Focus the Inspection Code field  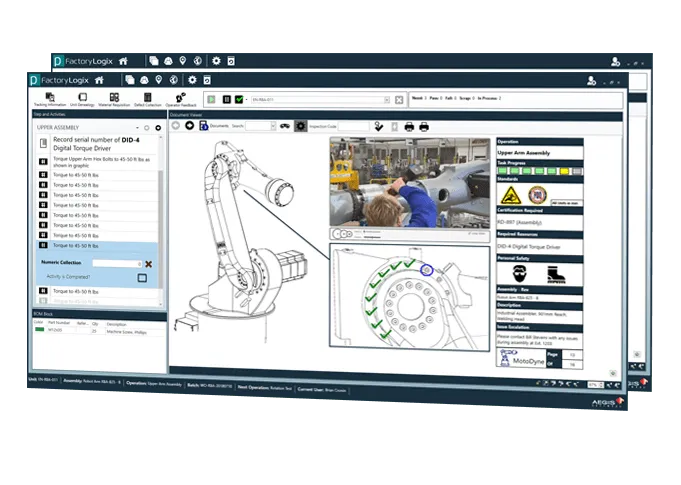354,126
